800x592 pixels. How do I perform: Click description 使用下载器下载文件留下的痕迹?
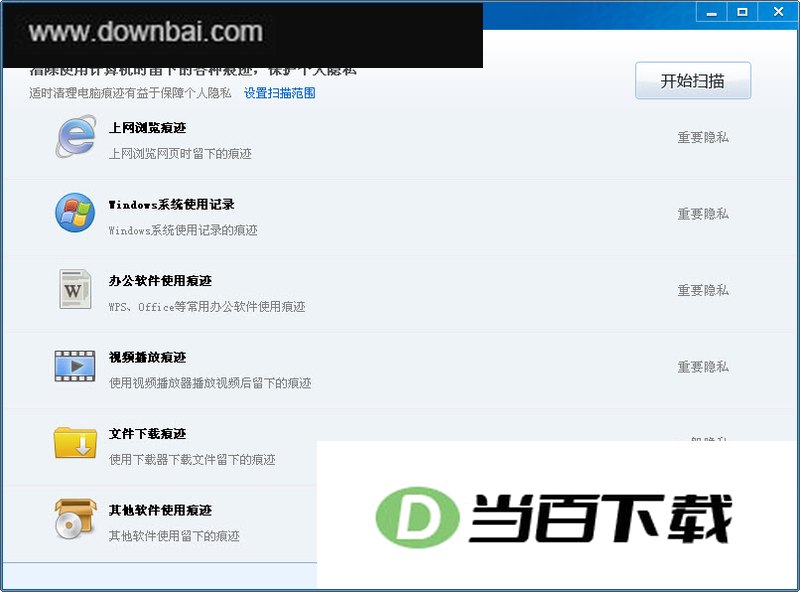192,460
